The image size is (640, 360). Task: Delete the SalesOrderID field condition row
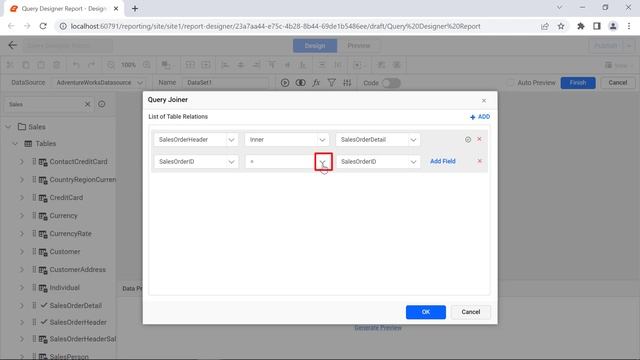[480, 161]
